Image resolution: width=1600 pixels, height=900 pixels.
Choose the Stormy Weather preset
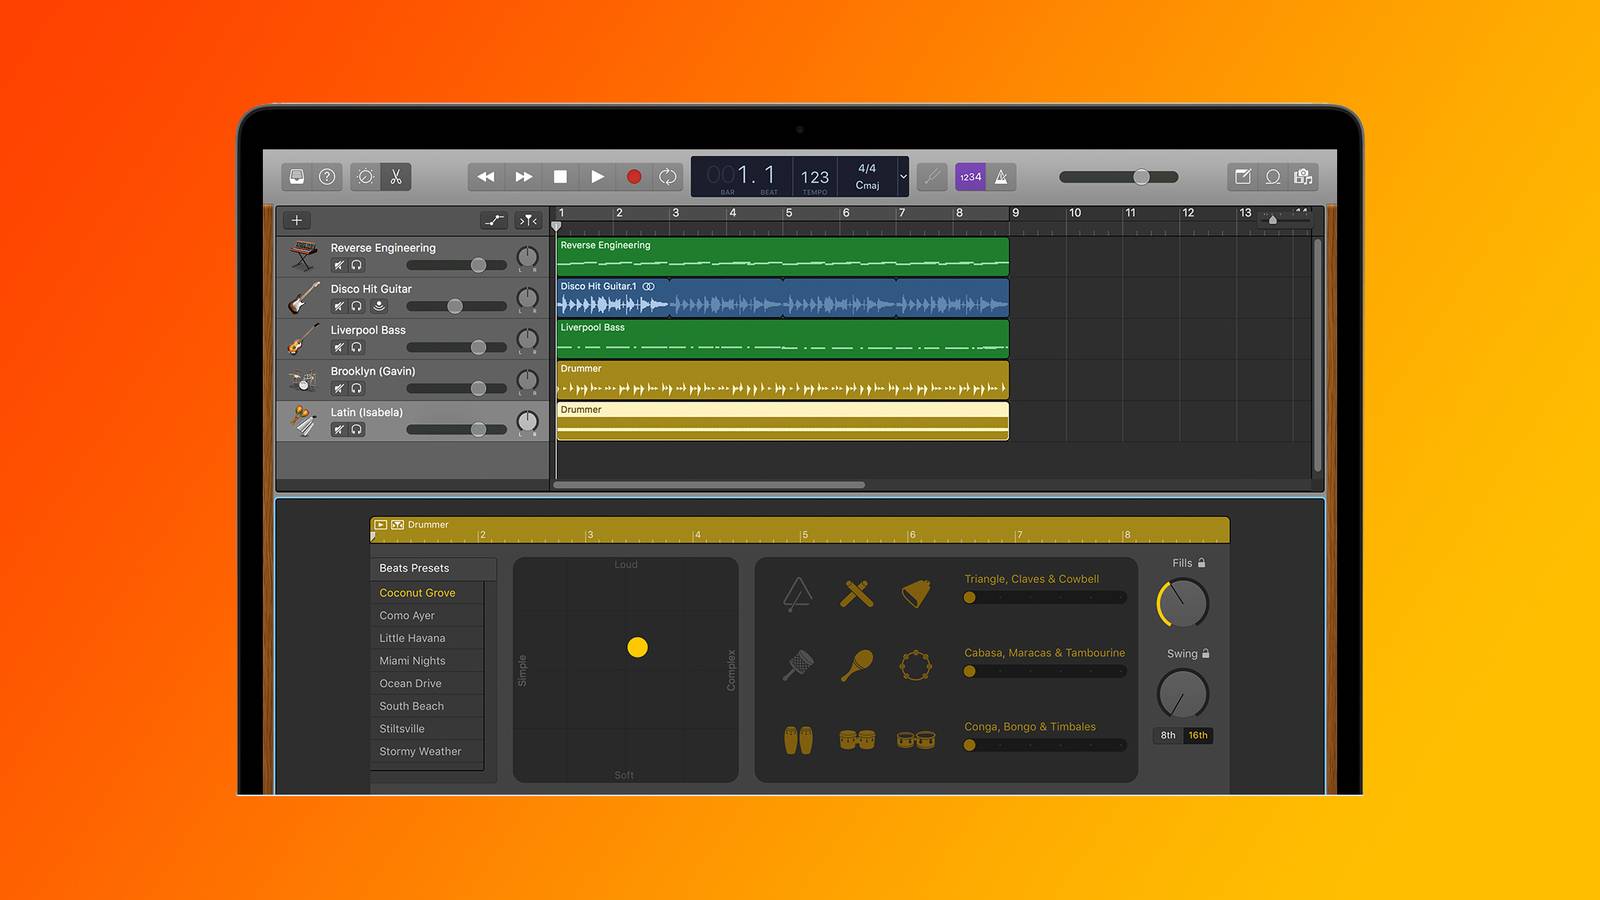(x=420, y=751)
